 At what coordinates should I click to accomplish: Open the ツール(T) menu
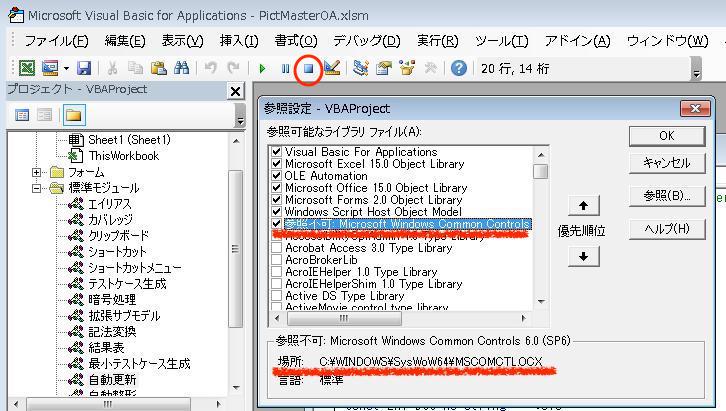pyautogui.click(x=501, y=41)
